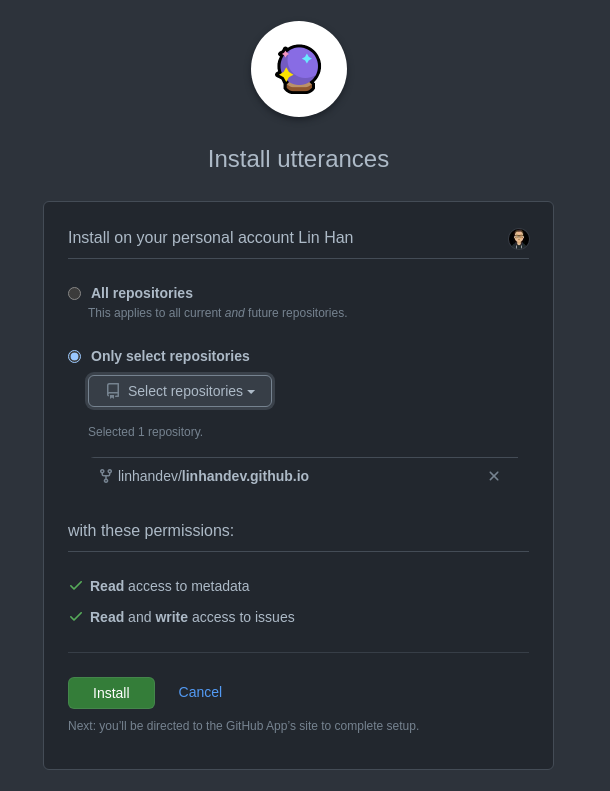Click the Cancel link
Screen dimensions: 610x791
click(x=200, y=692)
